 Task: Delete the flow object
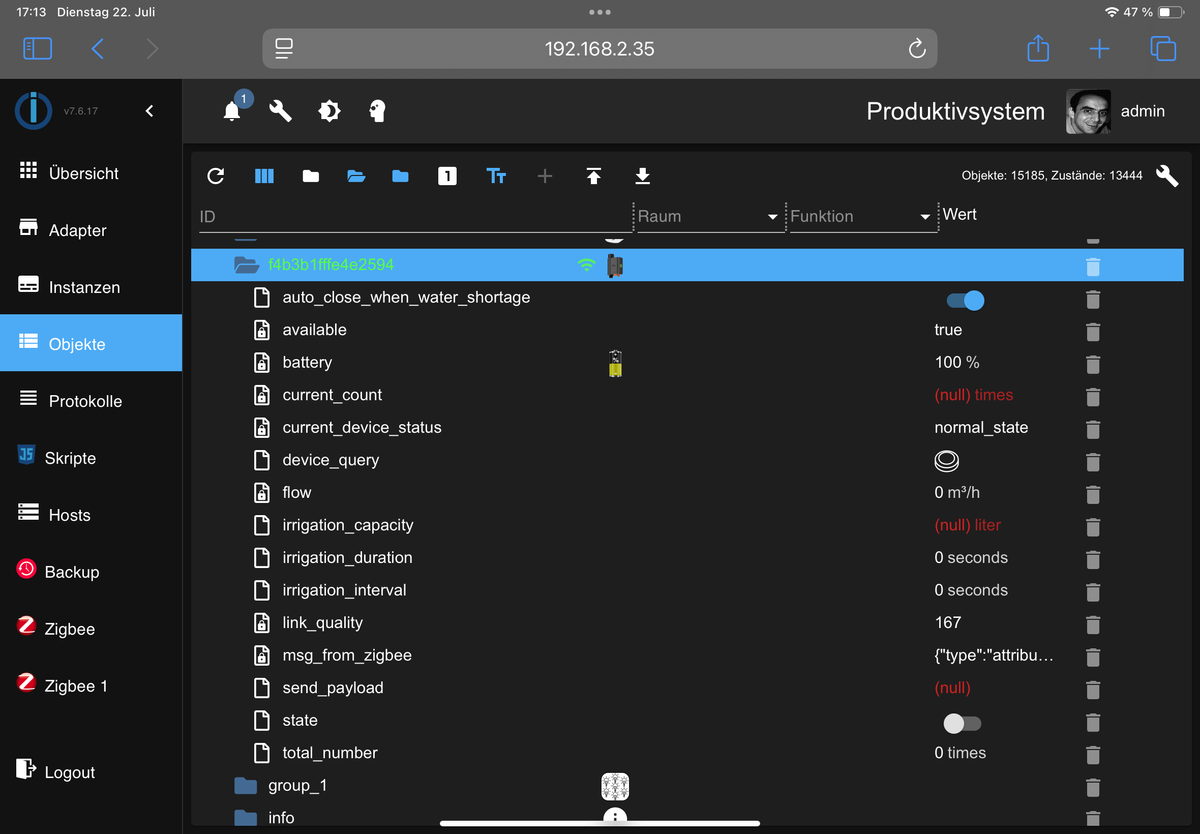click(x=1093, y=494)
